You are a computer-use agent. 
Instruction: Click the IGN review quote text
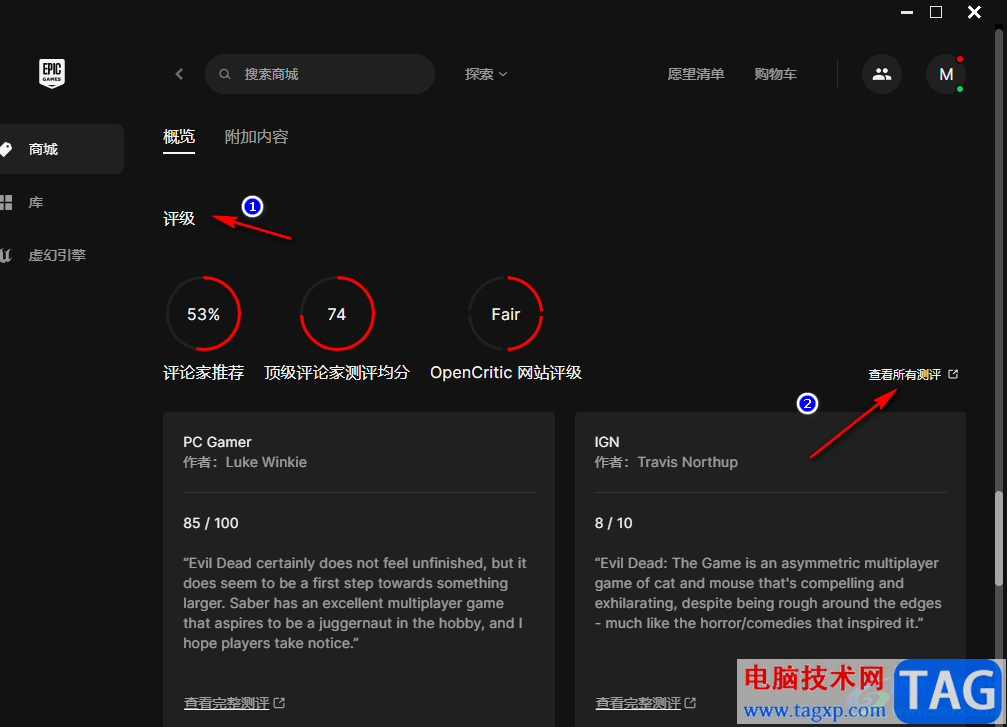[768, 593]
